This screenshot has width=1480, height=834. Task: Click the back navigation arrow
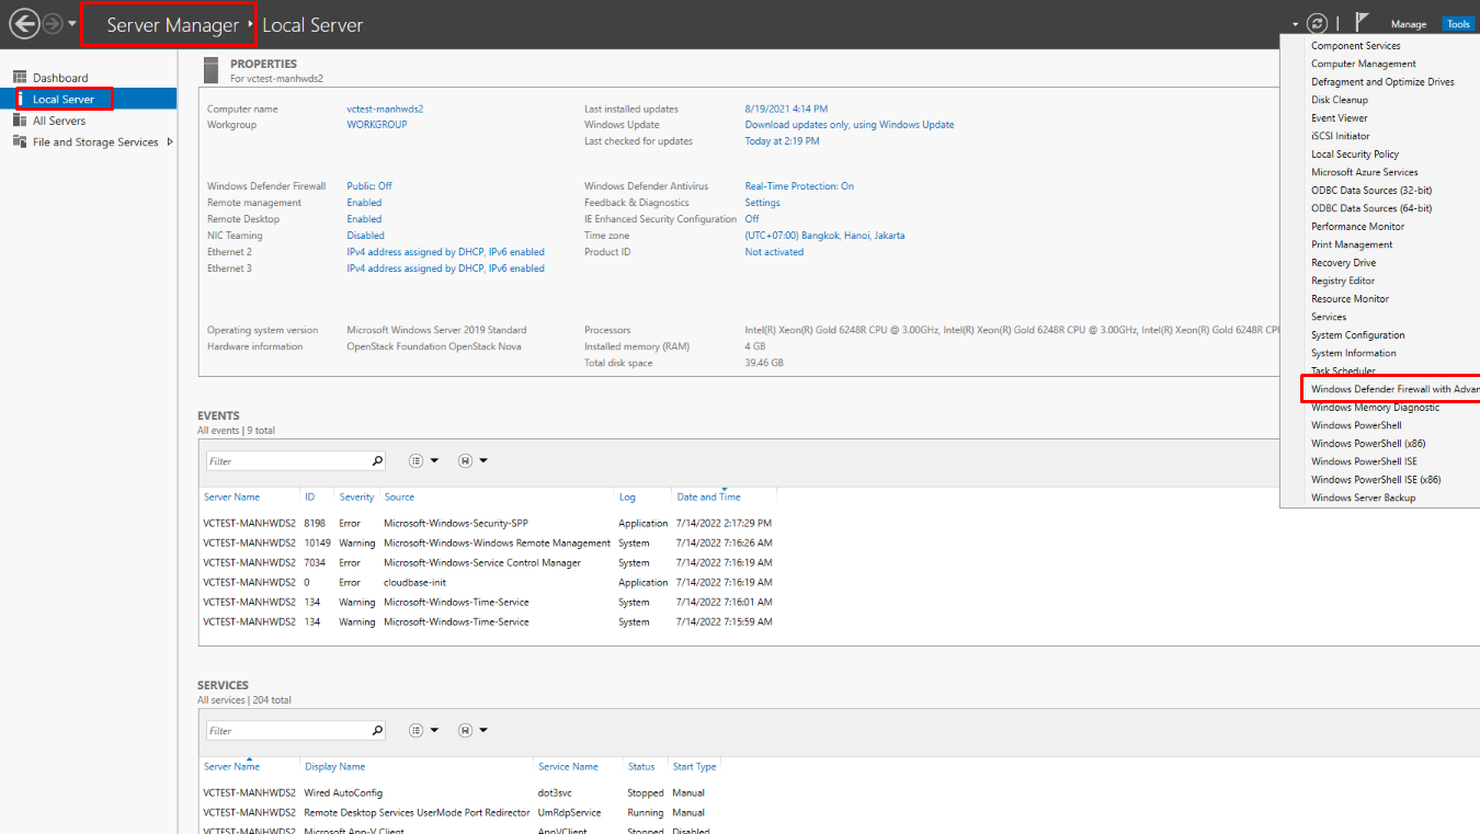coord(24,23)
